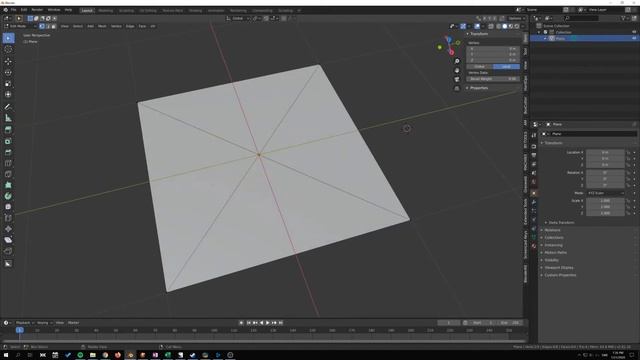The image size is (640, 360).
Task: Click the Scale X value field
Action: click(x=605, y=201)
